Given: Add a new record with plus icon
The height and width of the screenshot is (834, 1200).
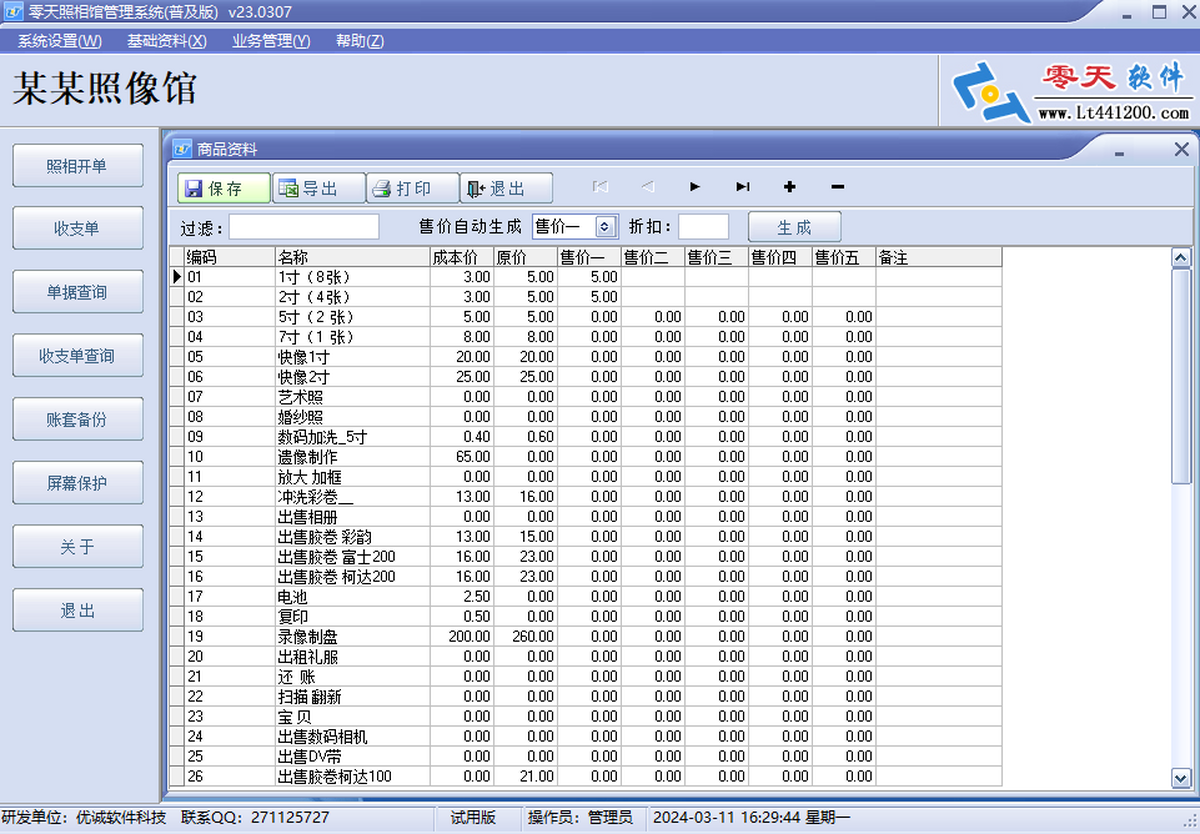Looking at the screenshot, I should coord(790,187).
